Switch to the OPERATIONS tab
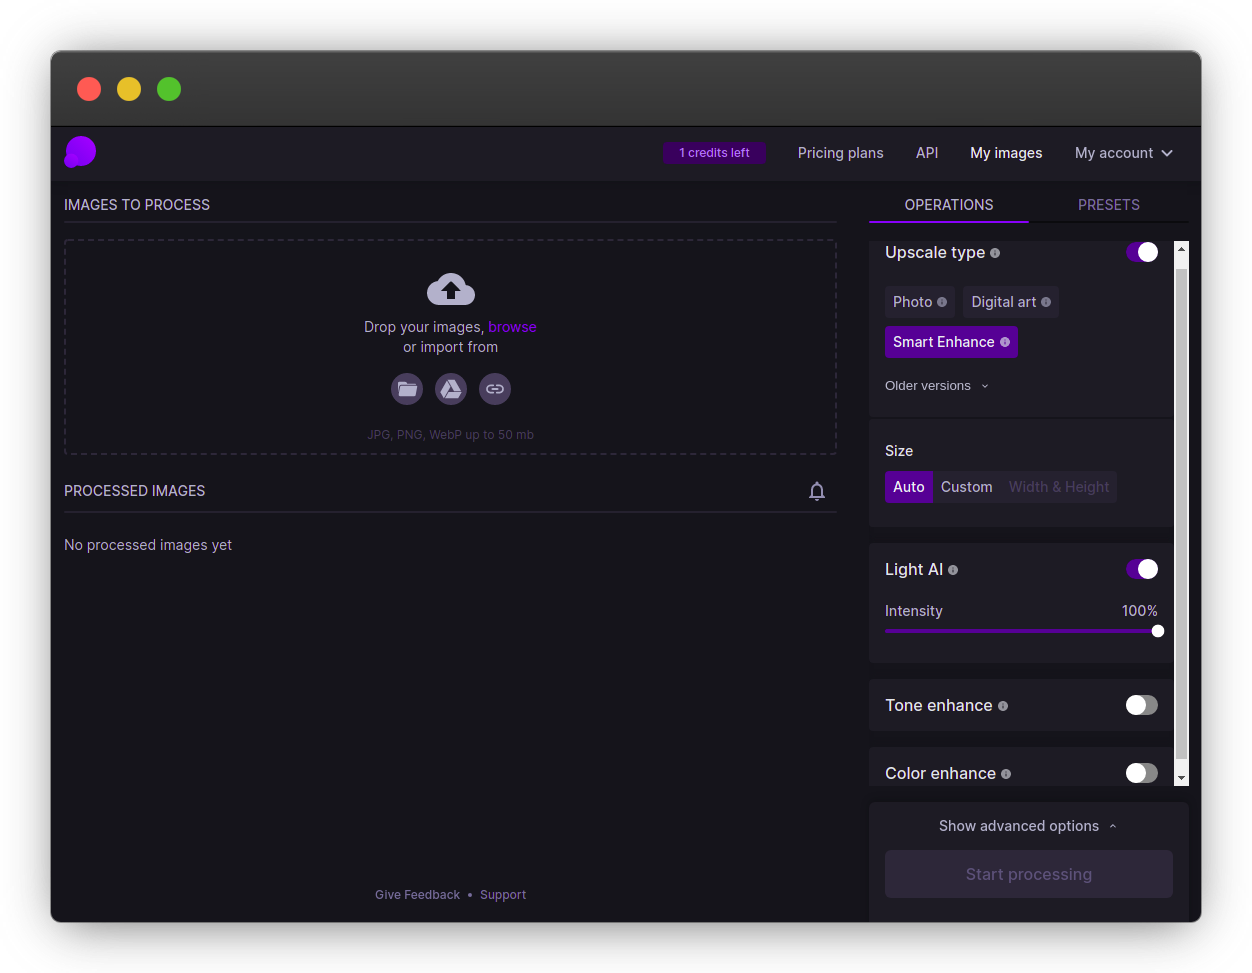 click(949, 205)
